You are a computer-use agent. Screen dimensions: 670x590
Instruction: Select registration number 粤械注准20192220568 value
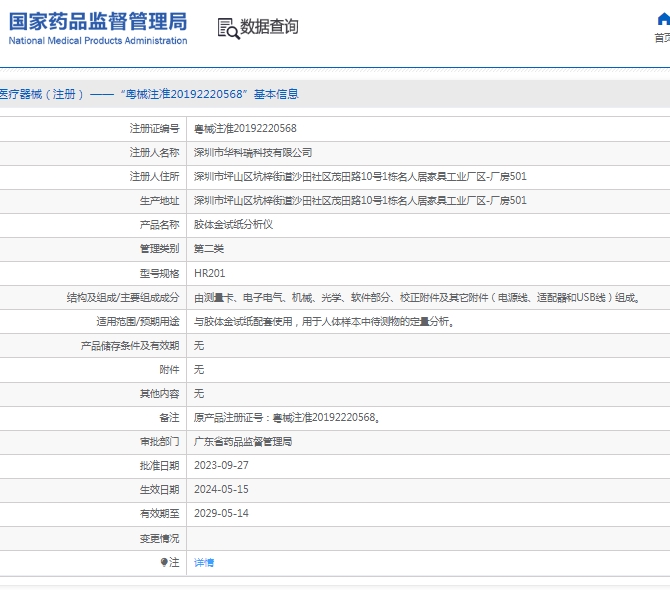245,129
